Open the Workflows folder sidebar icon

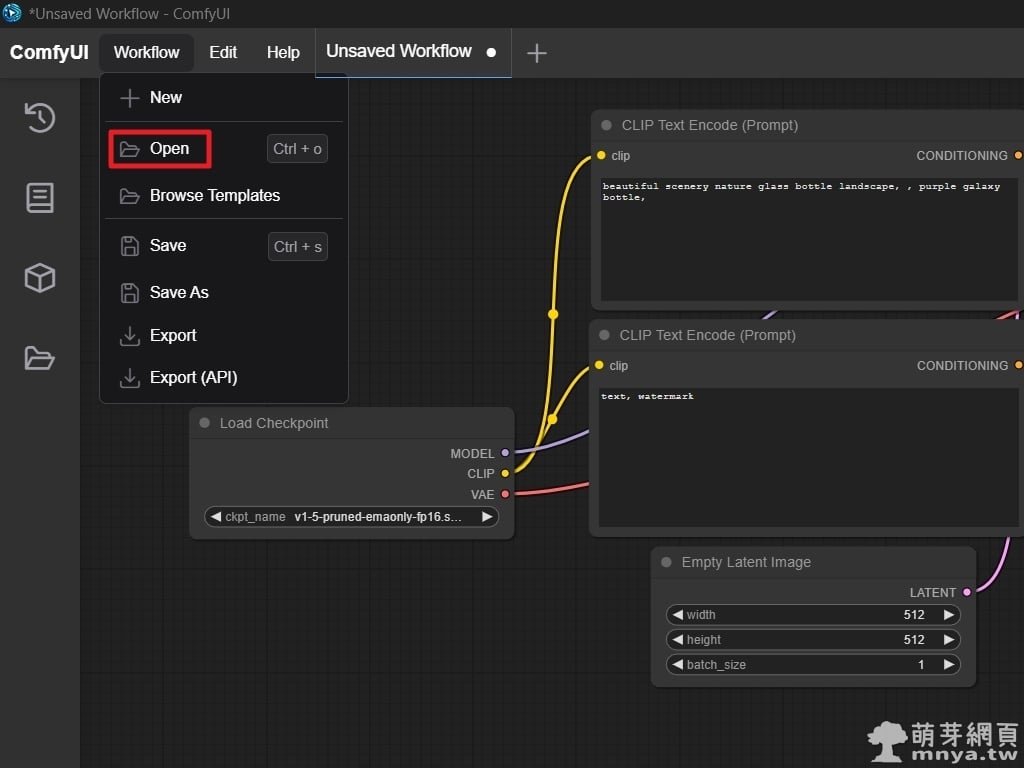pyautogui.click(x=39, y=357)
